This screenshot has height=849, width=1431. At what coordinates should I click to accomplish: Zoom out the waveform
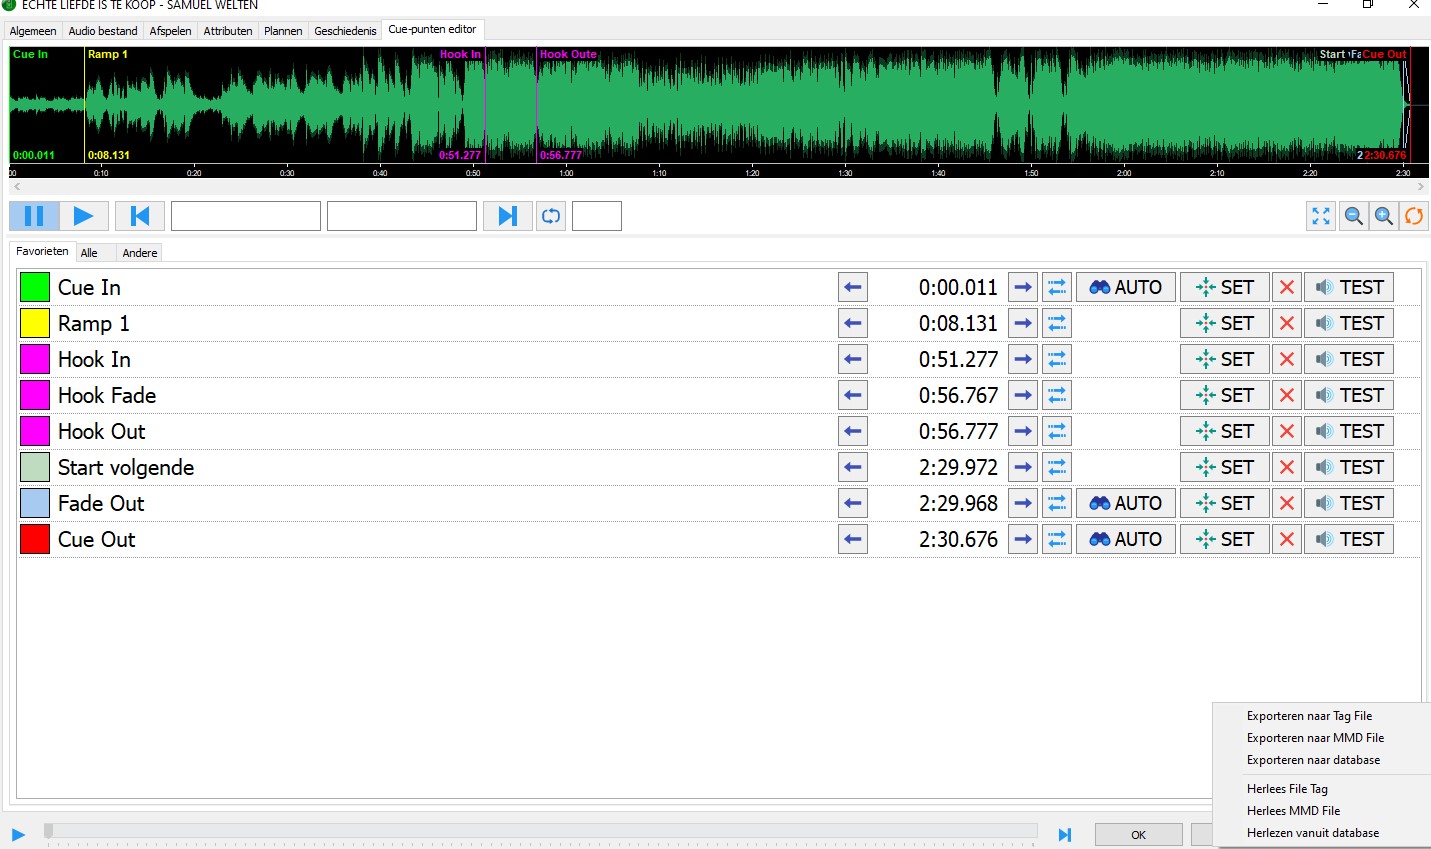click(1353, 216)
